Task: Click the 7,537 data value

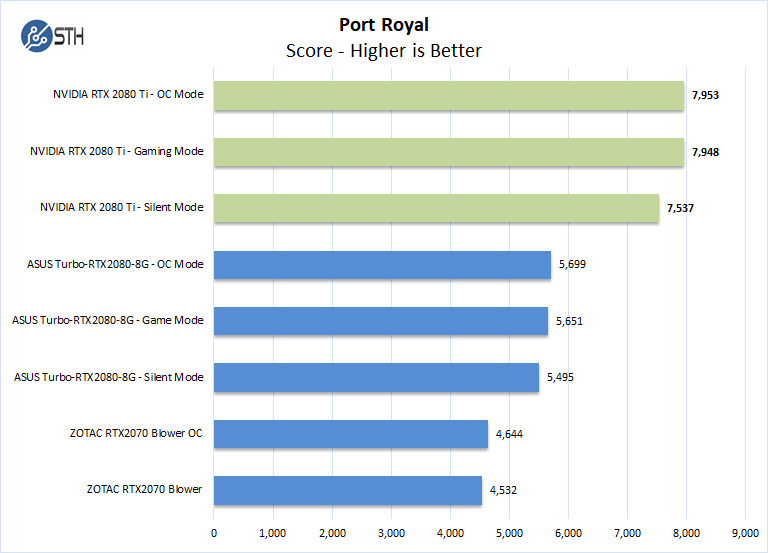Action: (x=680, y=208)
